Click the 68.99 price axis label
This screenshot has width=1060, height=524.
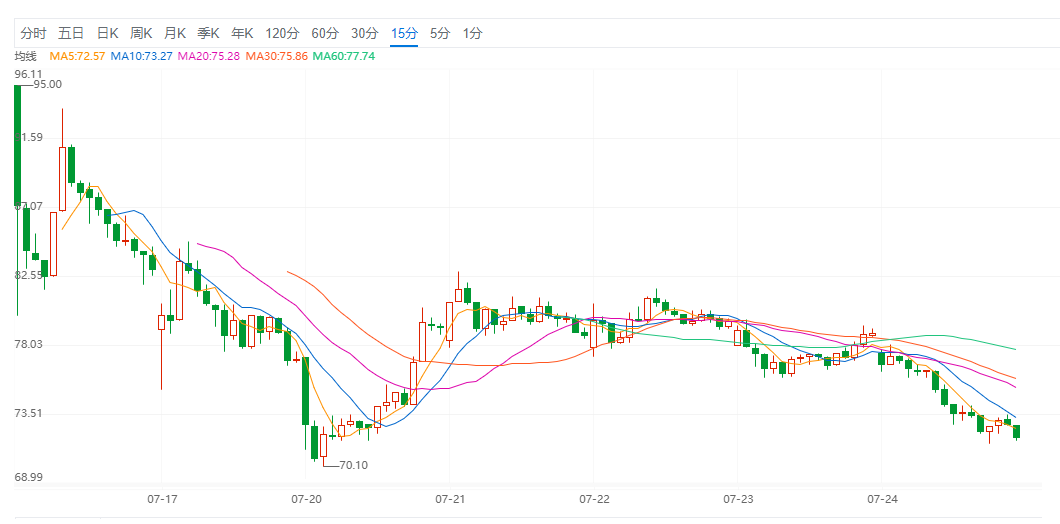tap(28, 477)
